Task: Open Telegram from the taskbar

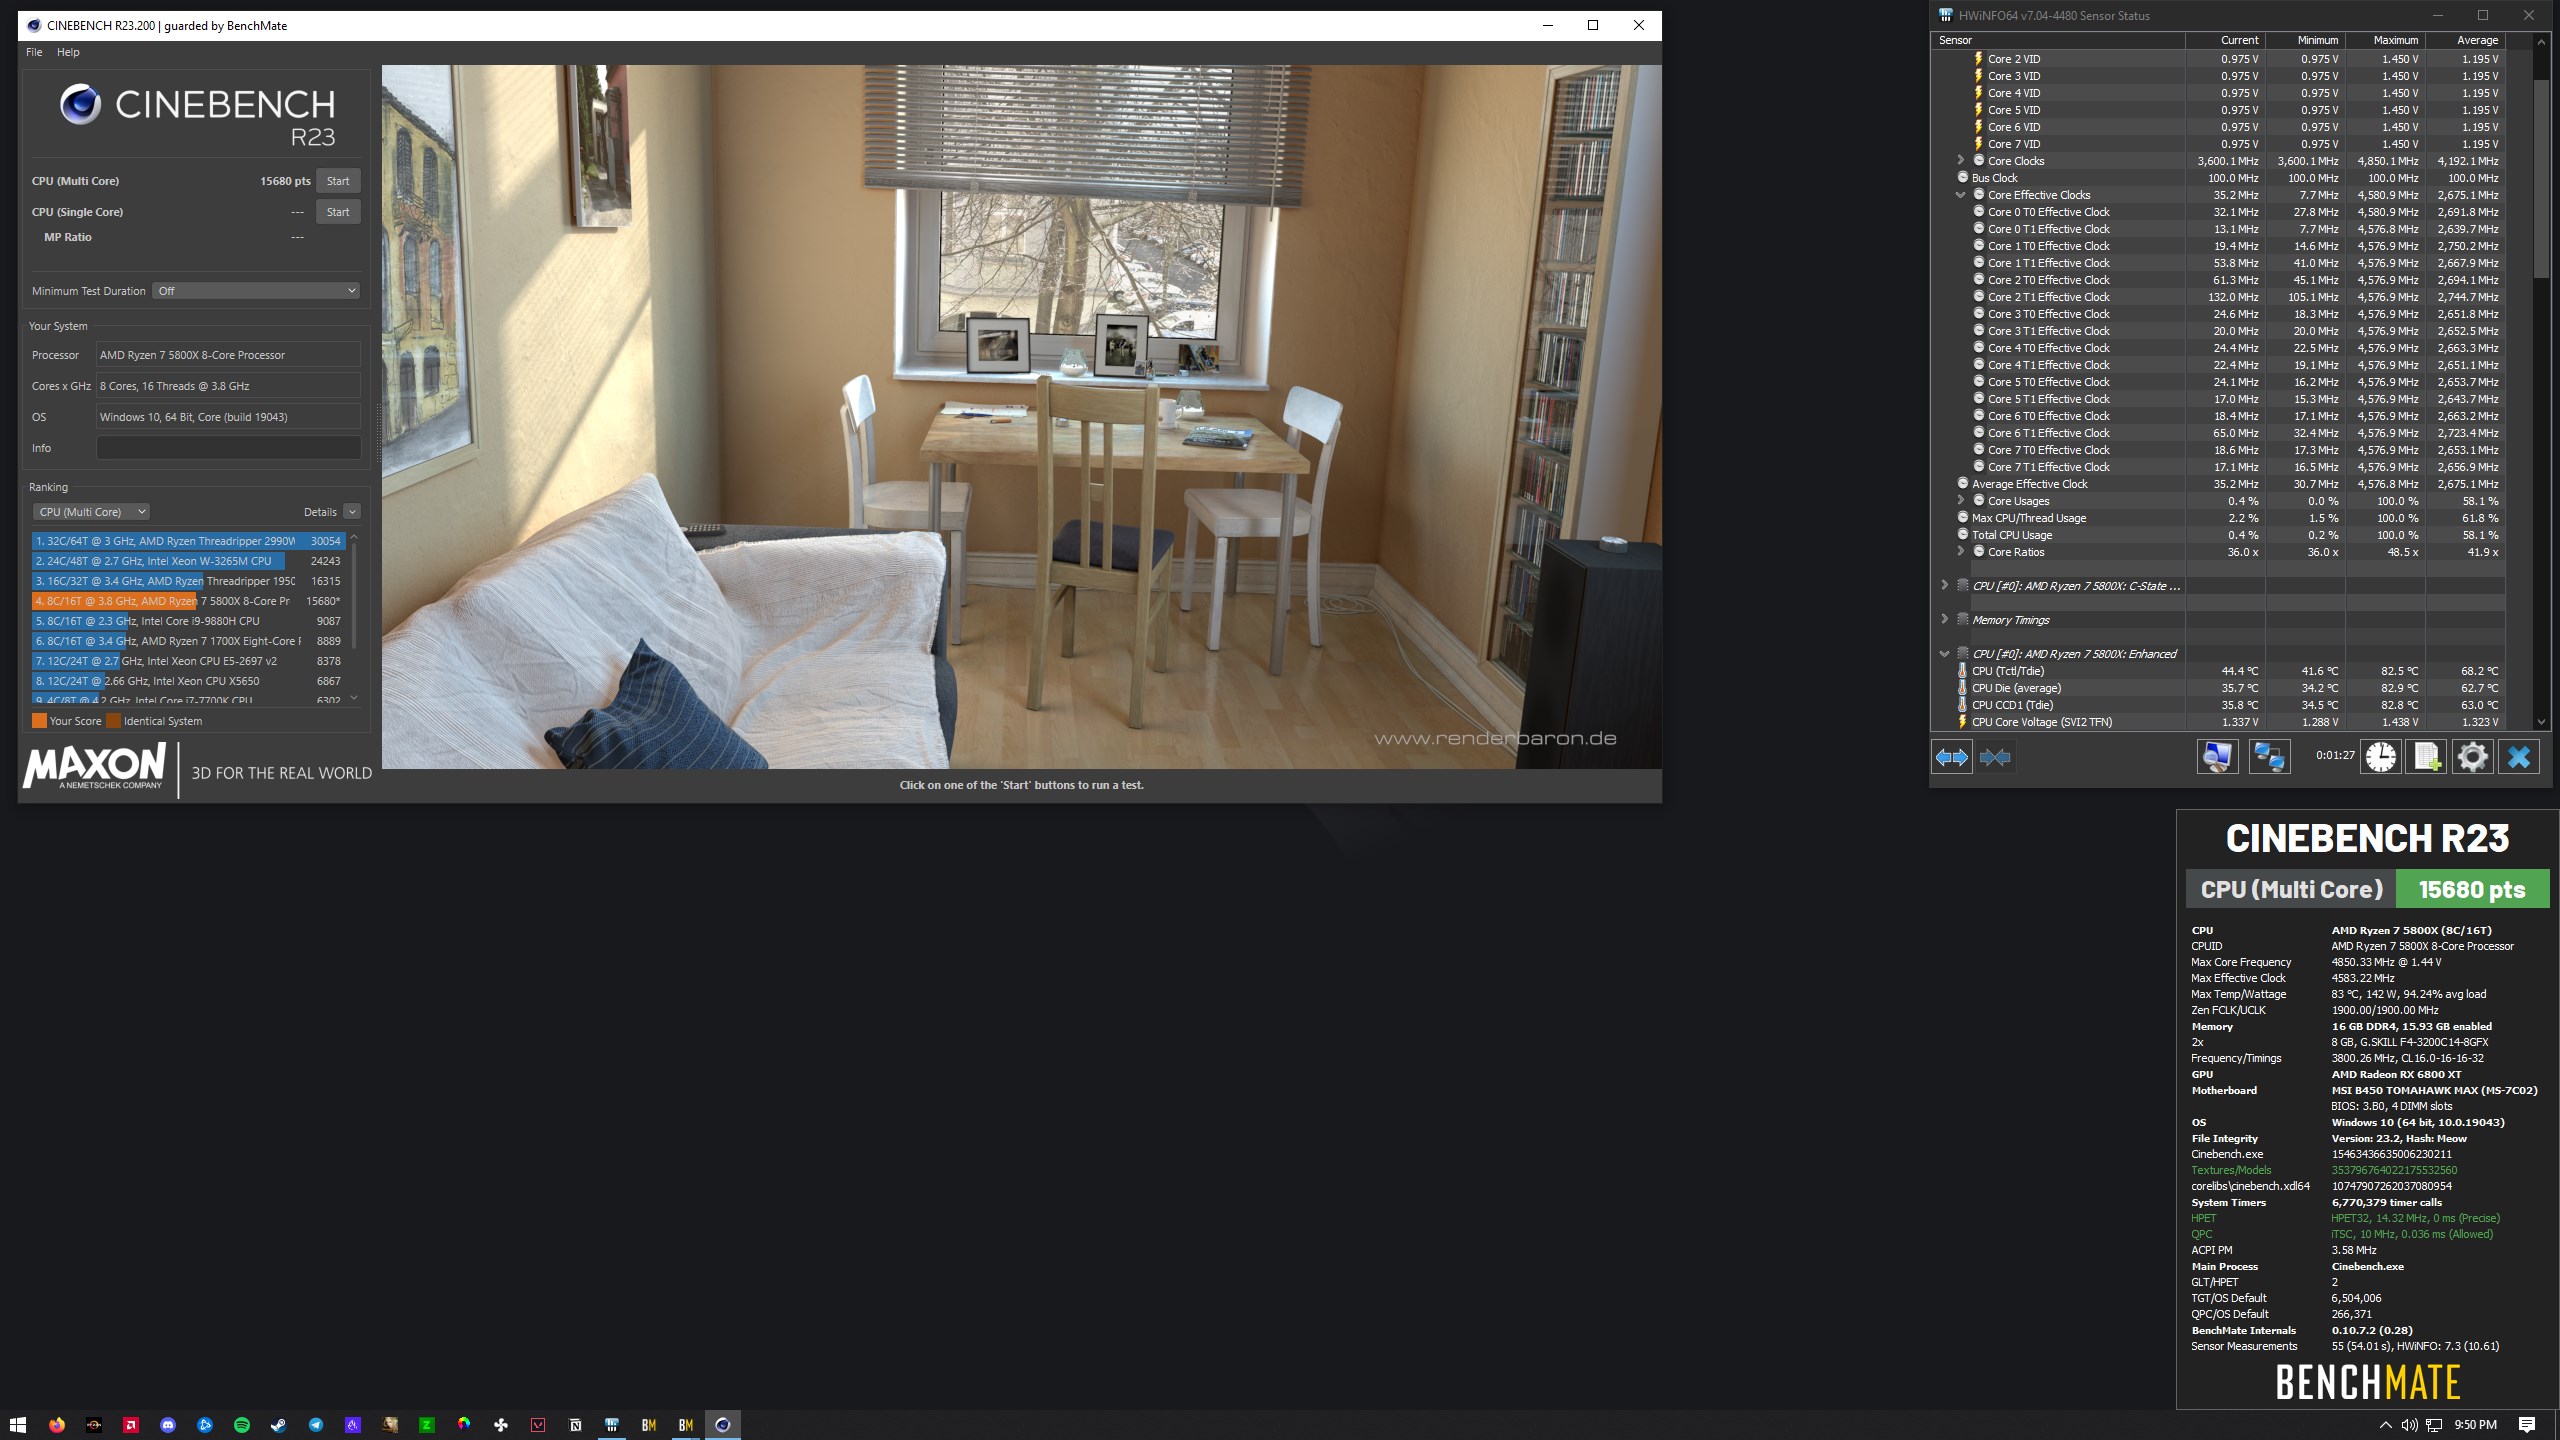Action: pyautogui.click(x=316, y=1425)
